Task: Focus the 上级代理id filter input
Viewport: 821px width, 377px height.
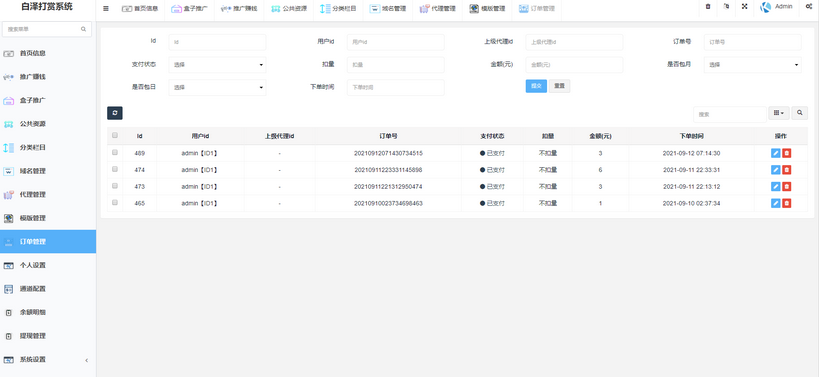Action: (574, 42)
